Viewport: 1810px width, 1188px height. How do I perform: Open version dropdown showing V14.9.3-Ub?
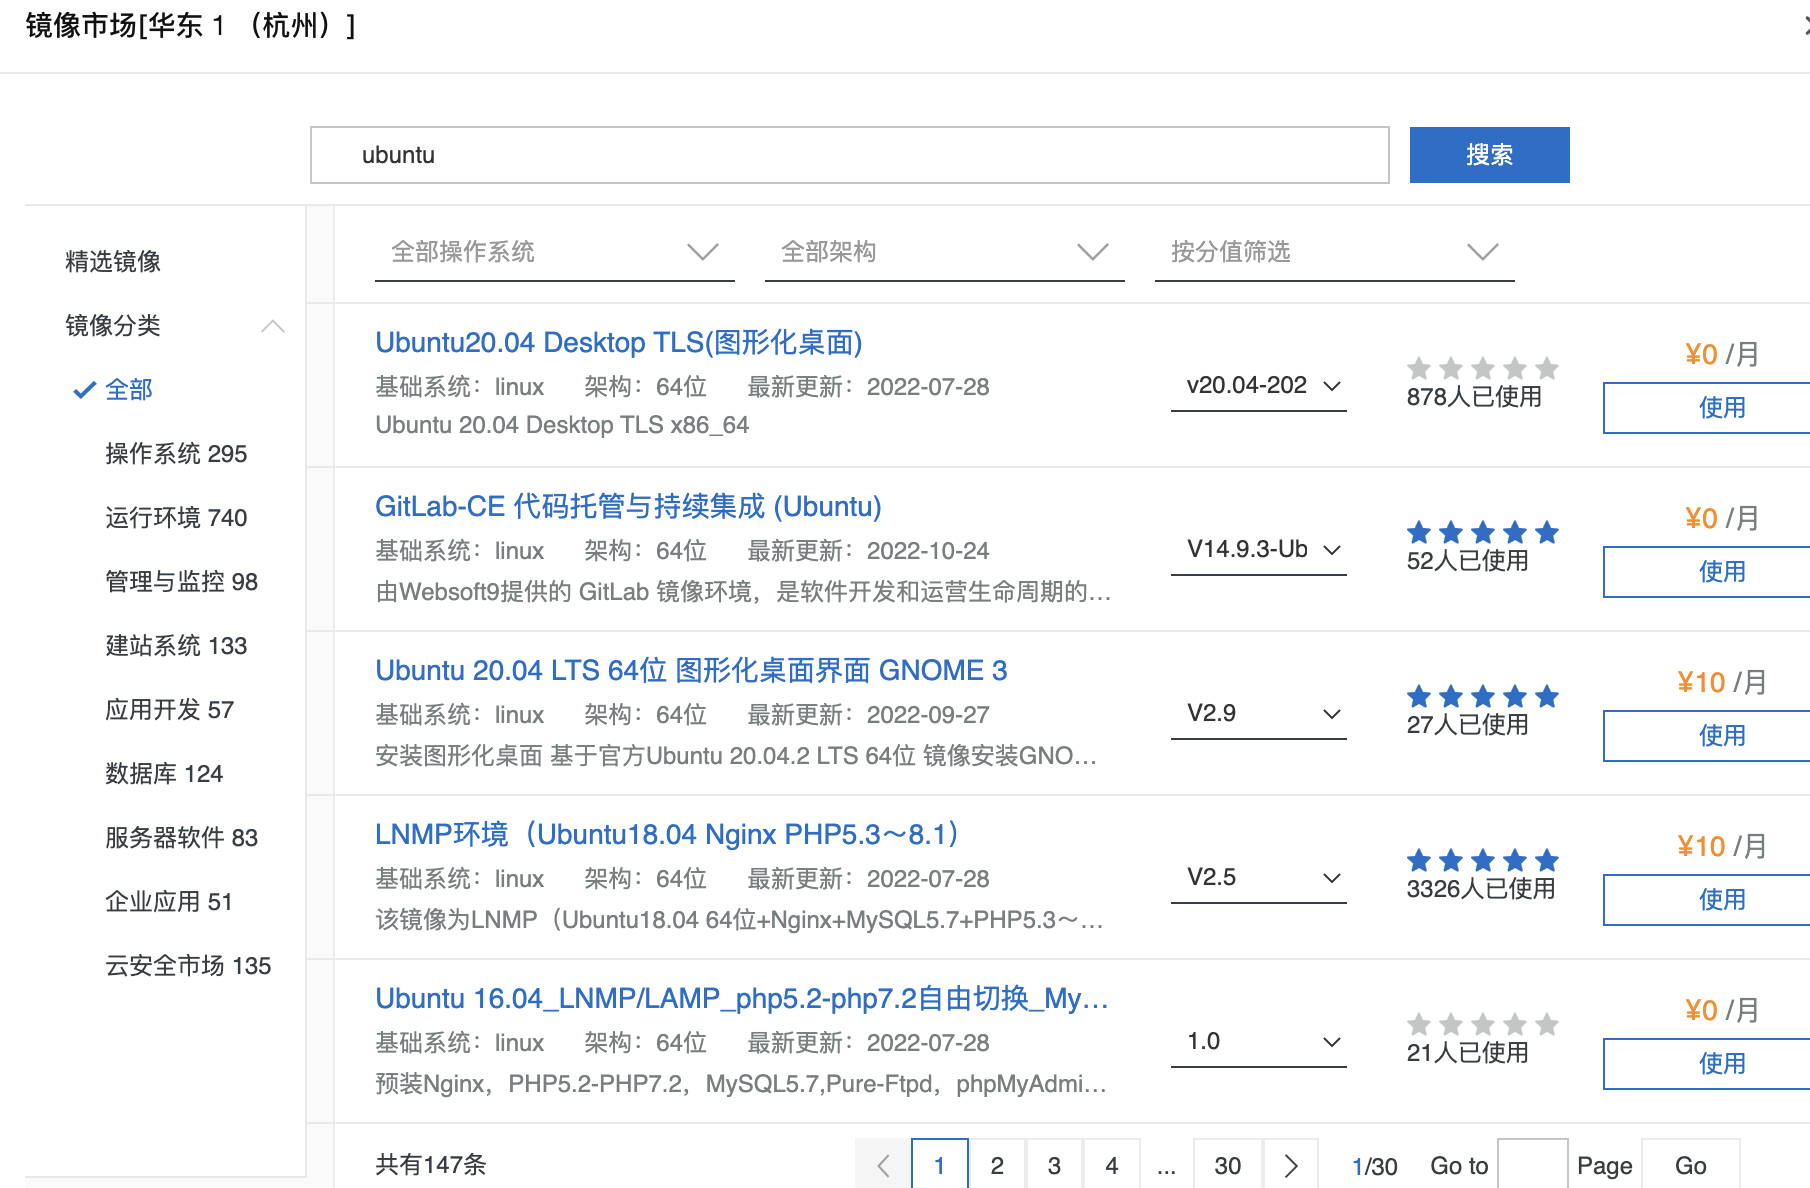click(x=1258, y=550)
